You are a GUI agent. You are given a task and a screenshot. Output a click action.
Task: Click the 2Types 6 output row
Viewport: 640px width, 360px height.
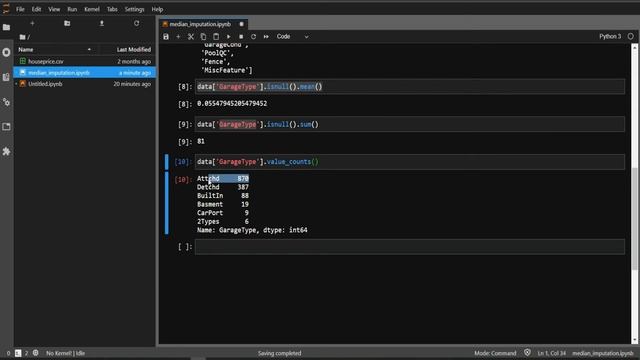coord(223,222)
